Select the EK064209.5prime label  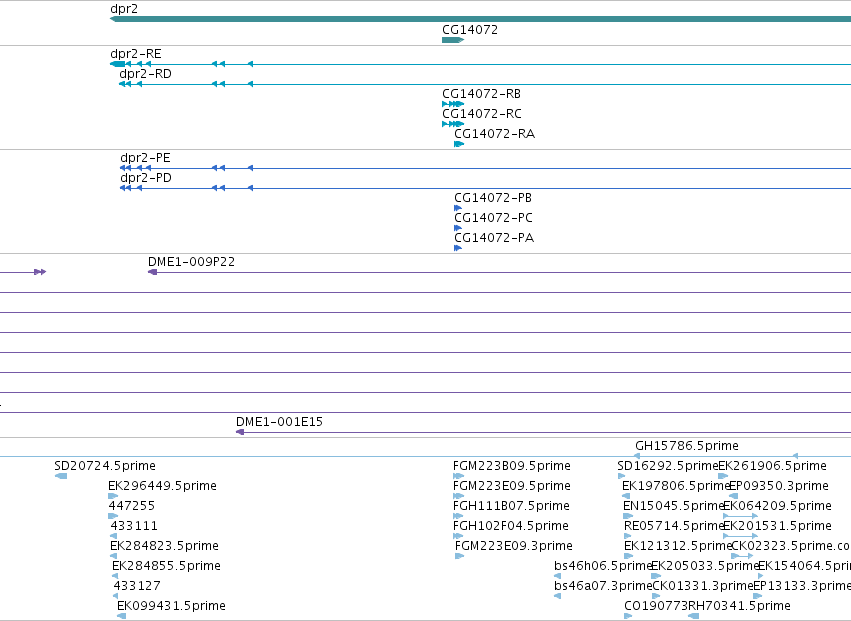click(x=778, y=506)
